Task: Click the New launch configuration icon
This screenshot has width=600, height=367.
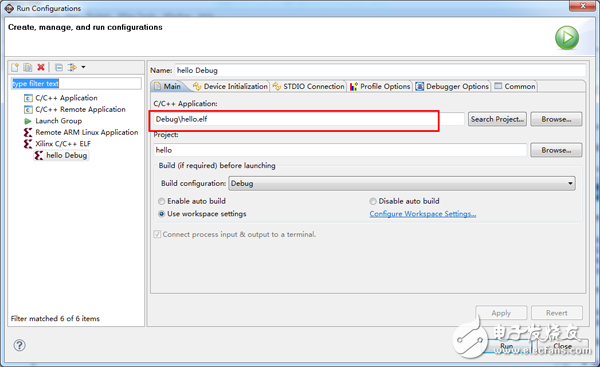Action: 15,67
